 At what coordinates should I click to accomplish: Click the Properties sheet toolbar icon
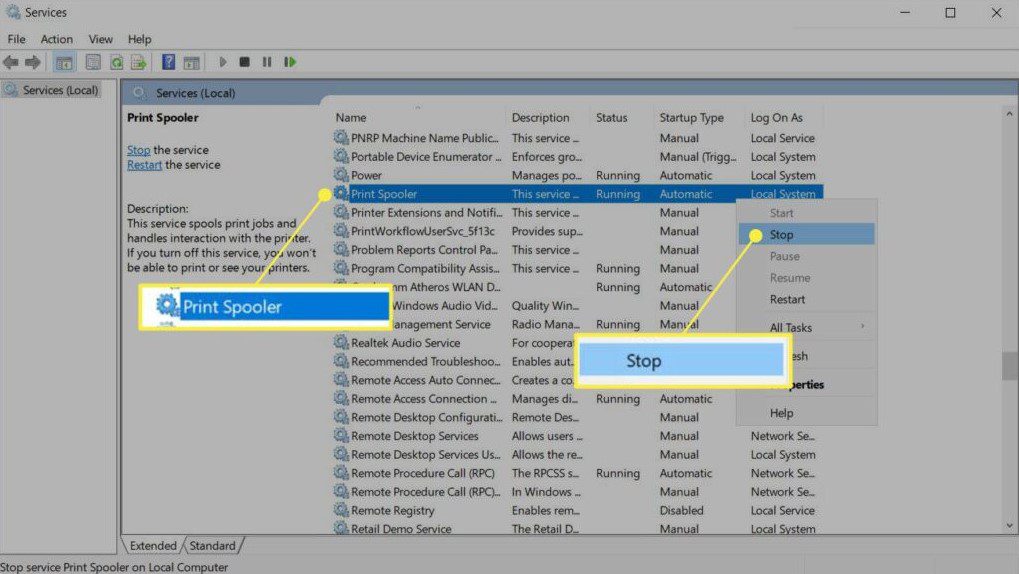pos(93,62)
